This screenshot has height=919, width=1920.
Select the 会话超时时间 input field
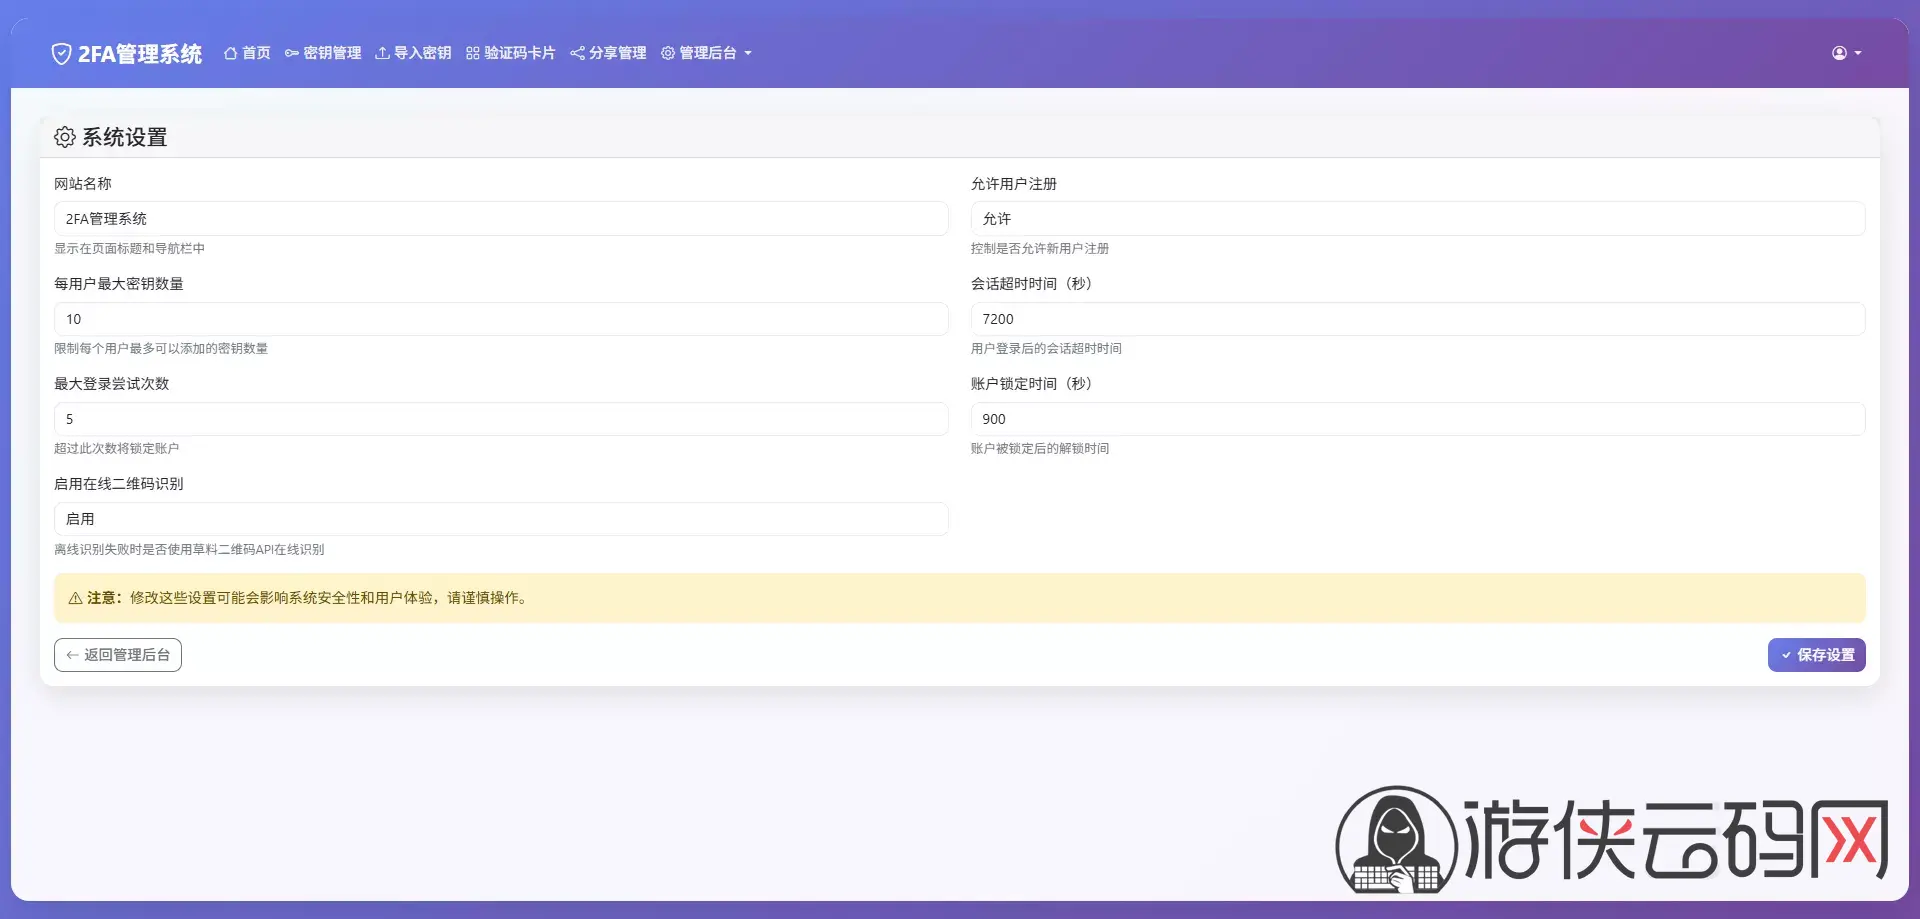[1417, 319]
